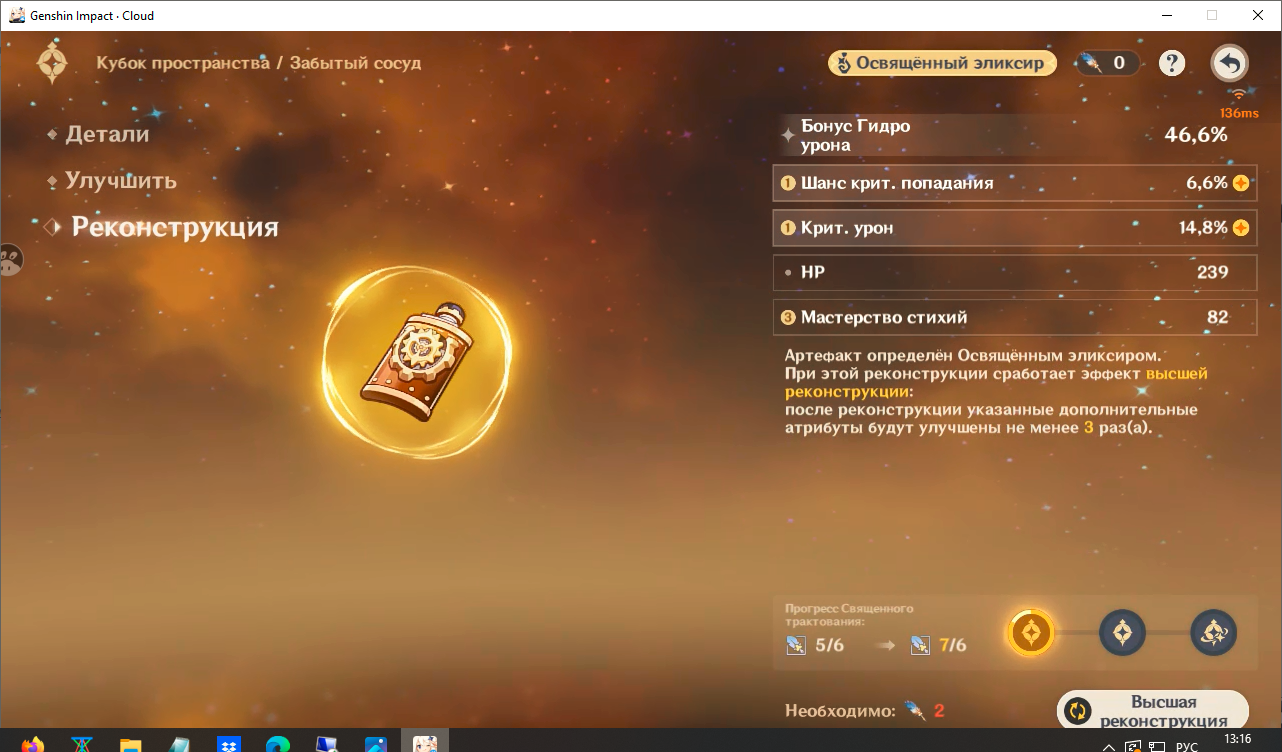Open the Детали tab
The width and height of the screenshot is (1282, 752).
click(107, 134)
